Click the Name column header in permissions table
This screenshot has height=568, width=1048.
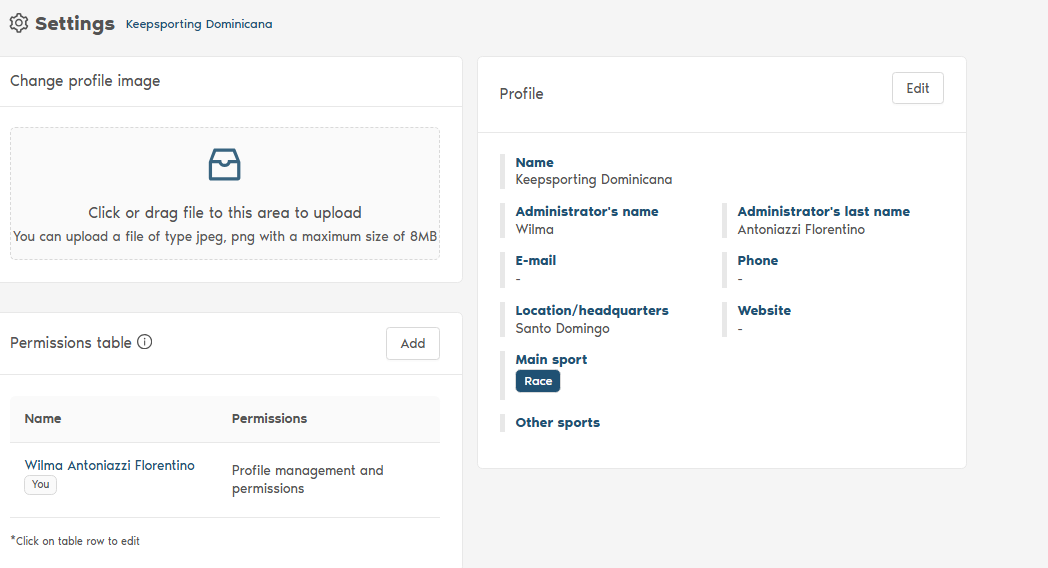pyautogui.click(x=43, y=419)
